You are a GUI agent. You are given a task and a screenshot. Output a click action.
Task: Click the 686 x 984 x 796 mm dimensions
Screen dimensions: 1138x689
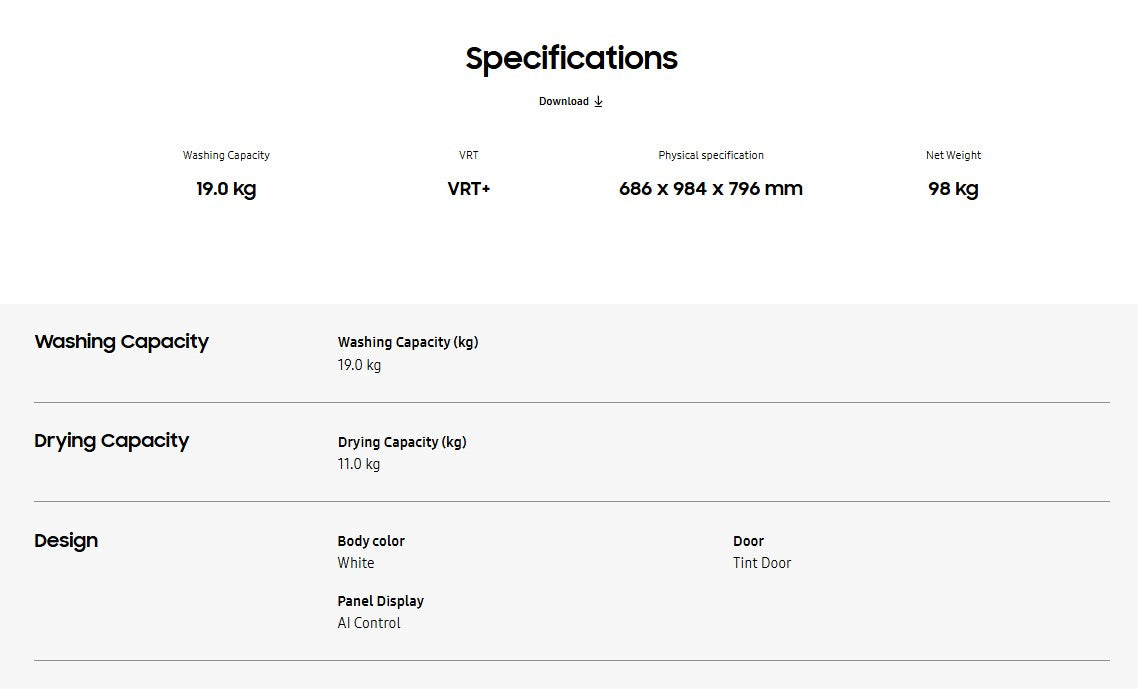(x=710, y=189)
